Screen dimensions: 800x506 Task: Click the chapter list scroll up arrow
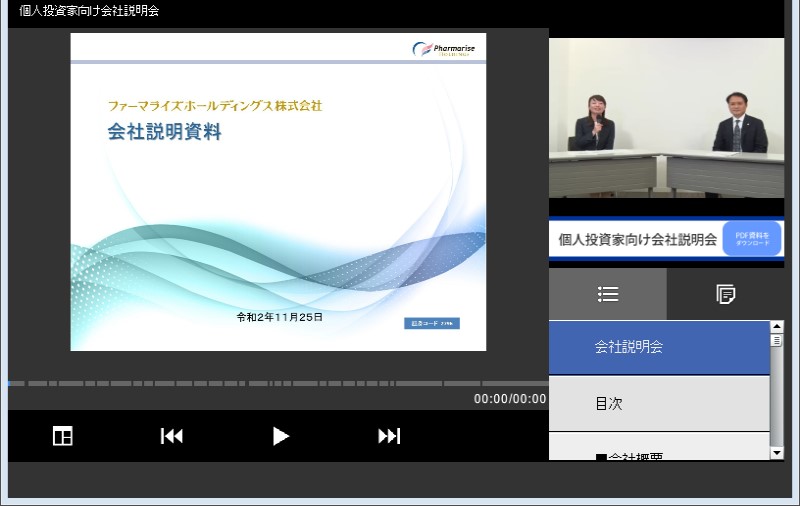coord(777,326)
